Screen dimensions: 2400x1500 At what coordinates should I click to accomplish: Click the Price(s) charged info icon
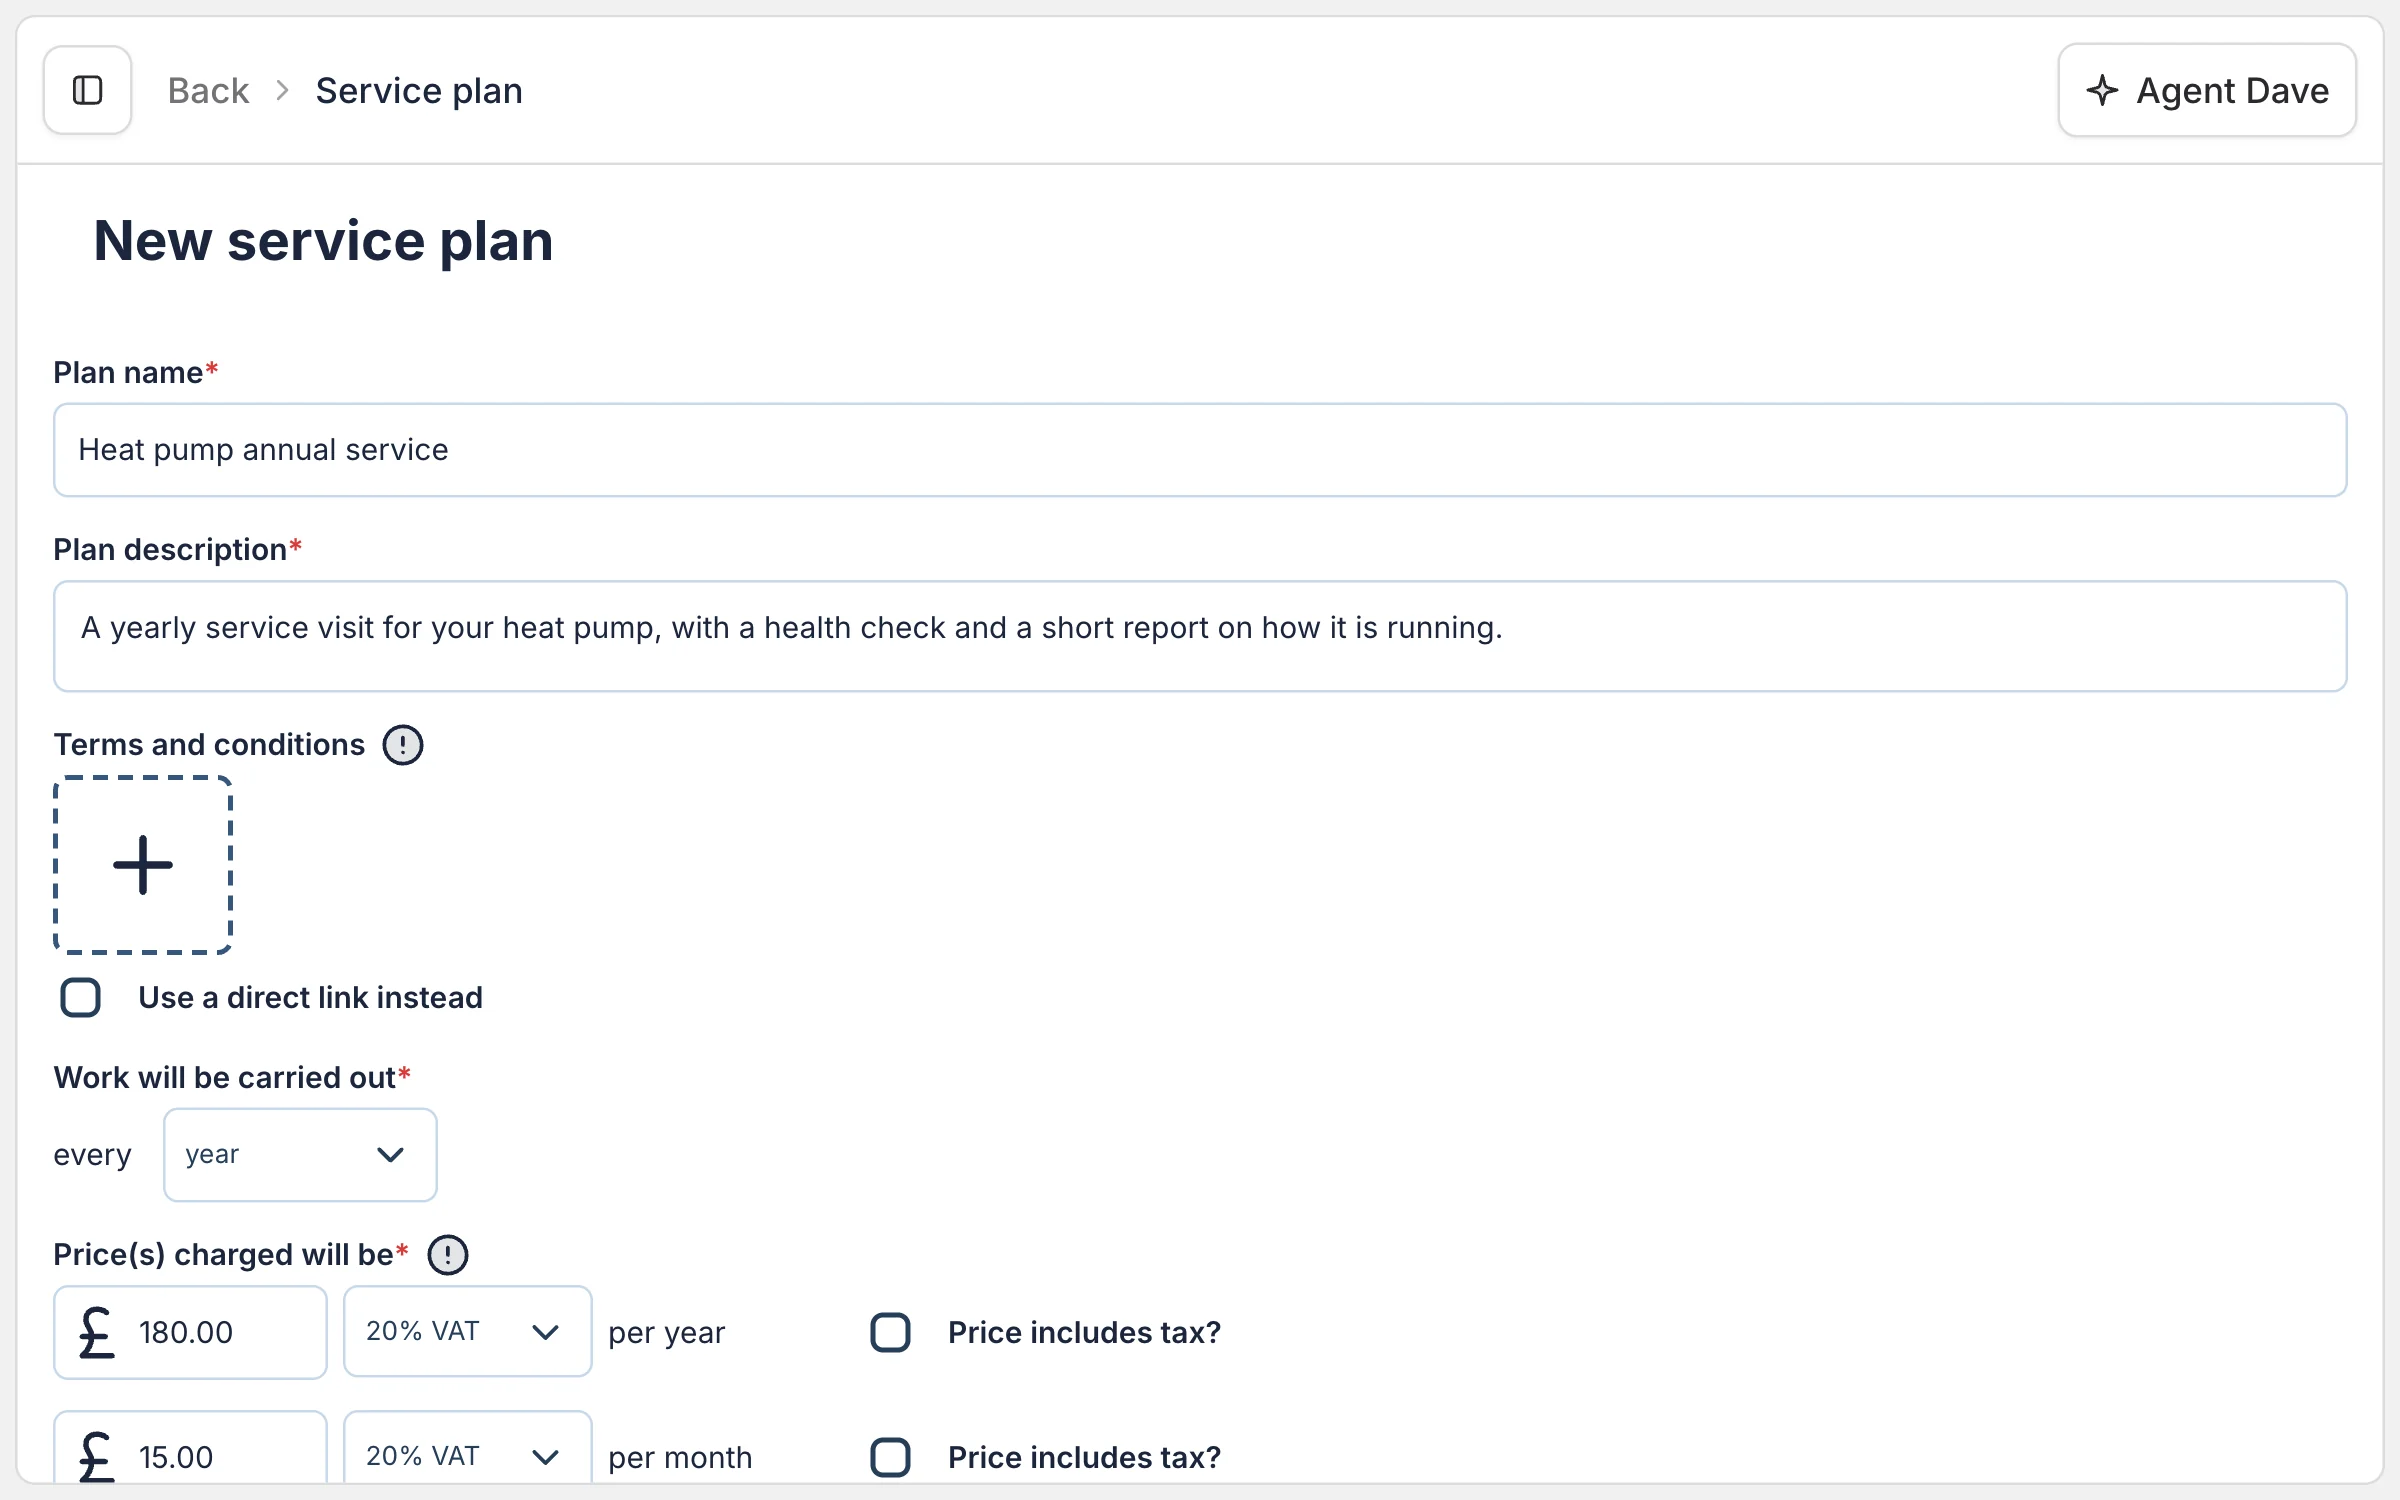tap(448, 1255)
